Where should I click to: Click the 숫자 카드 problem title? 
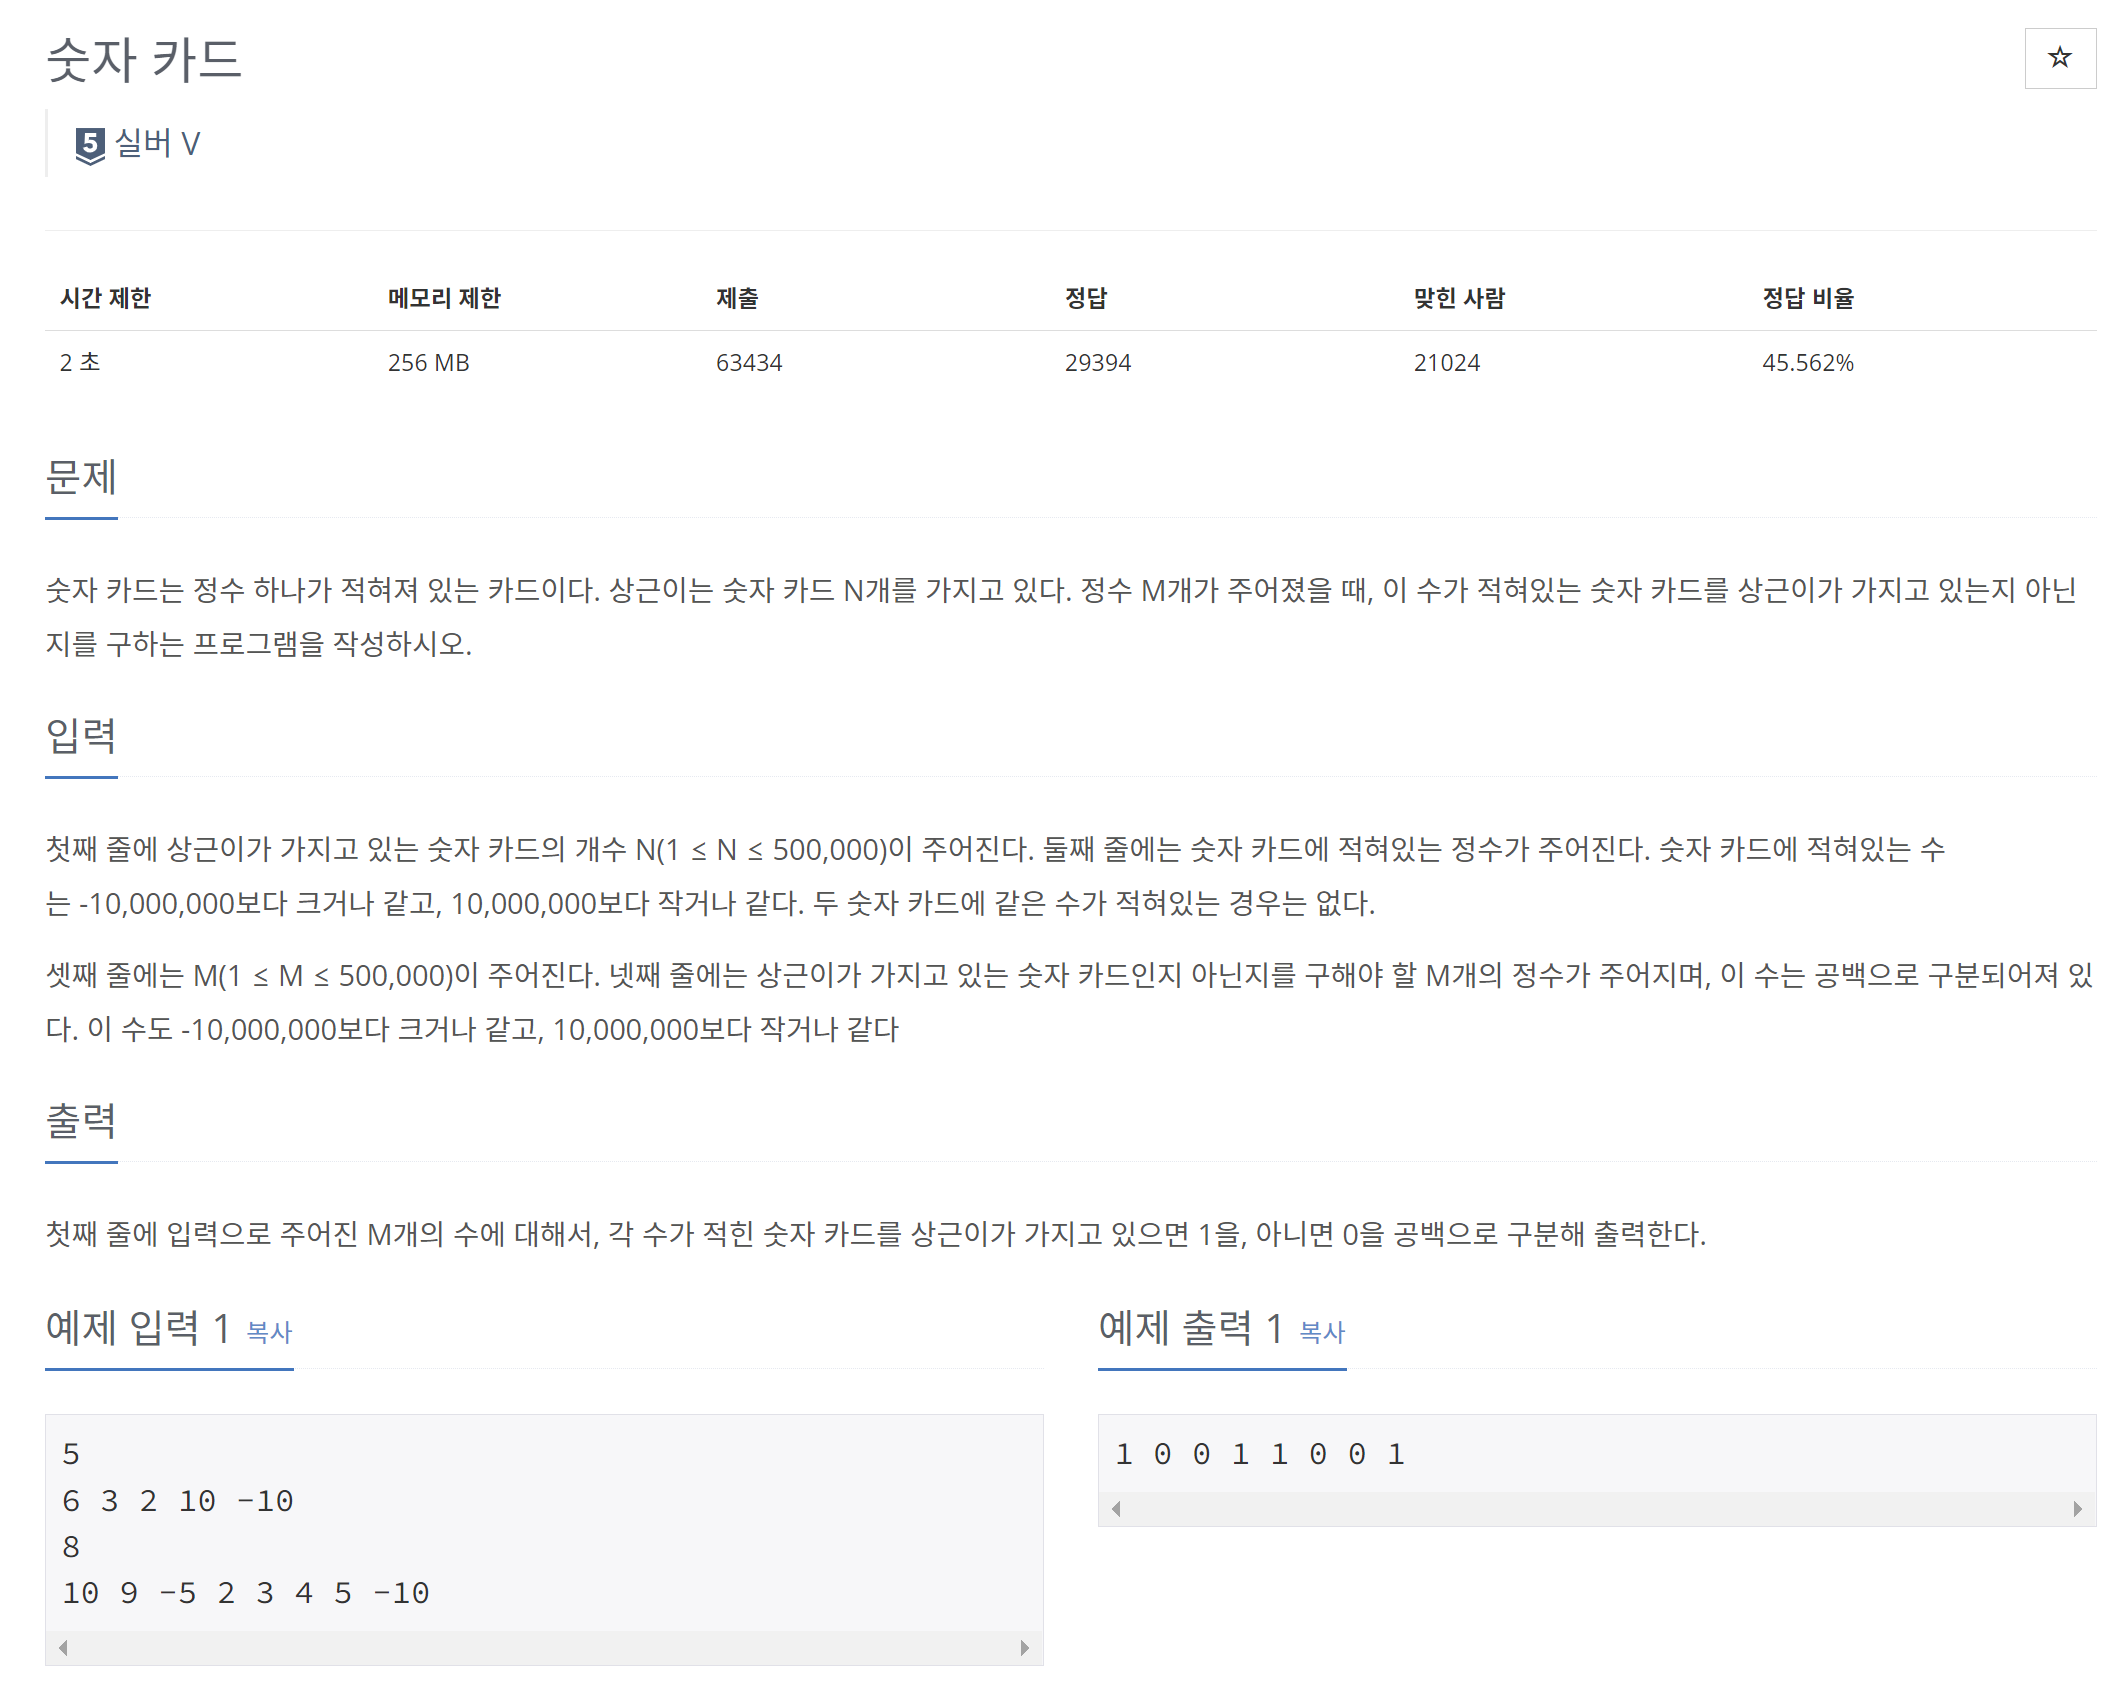(145, 60)
